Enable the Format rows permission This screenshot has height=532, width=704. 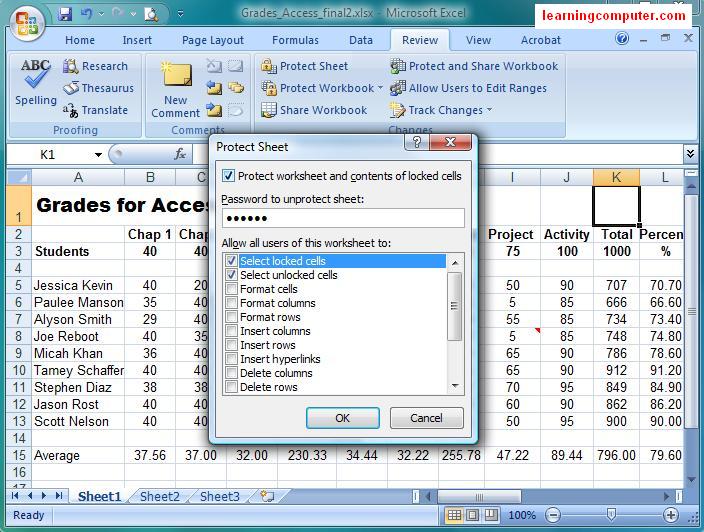[231, 317]
